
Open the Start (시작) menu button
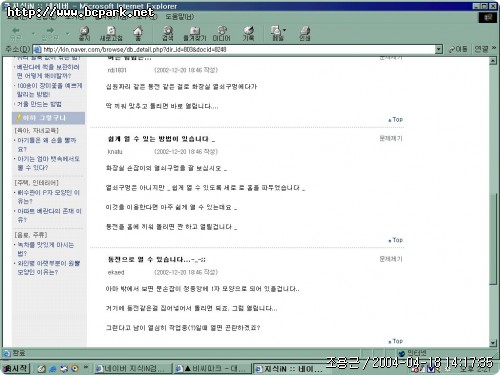pos(16,368)
